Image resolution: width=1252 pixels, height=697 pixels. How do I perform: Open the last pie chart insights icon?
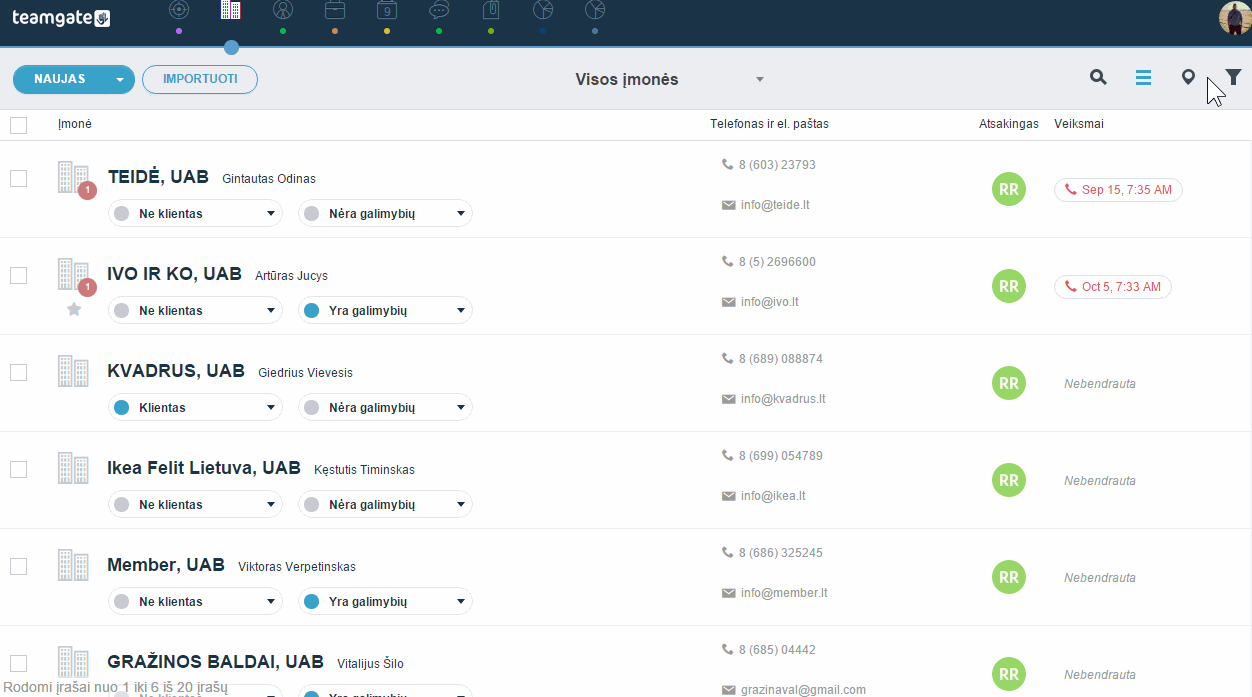[x=595, y=11]
